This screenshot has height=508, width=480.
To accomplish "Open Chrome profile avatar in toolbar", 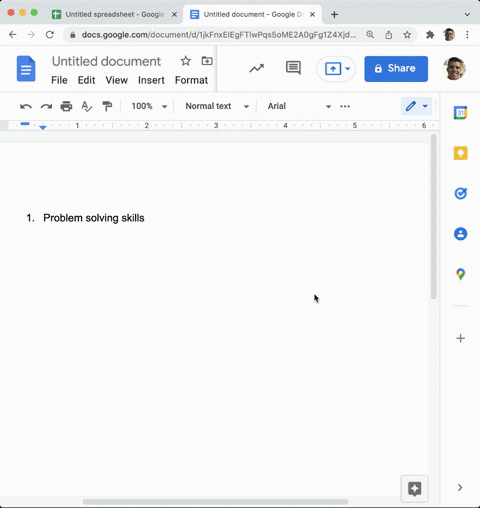I will point(449,35).
